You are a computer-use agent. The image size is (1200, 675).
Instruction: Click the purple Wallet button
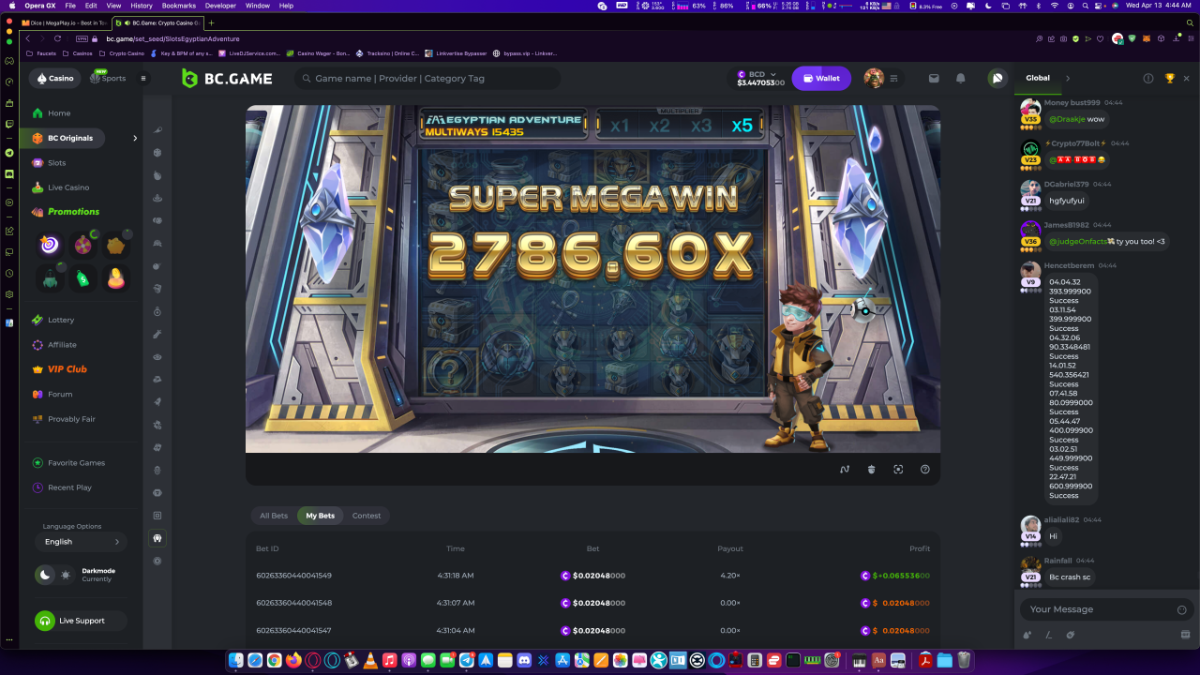821,78
